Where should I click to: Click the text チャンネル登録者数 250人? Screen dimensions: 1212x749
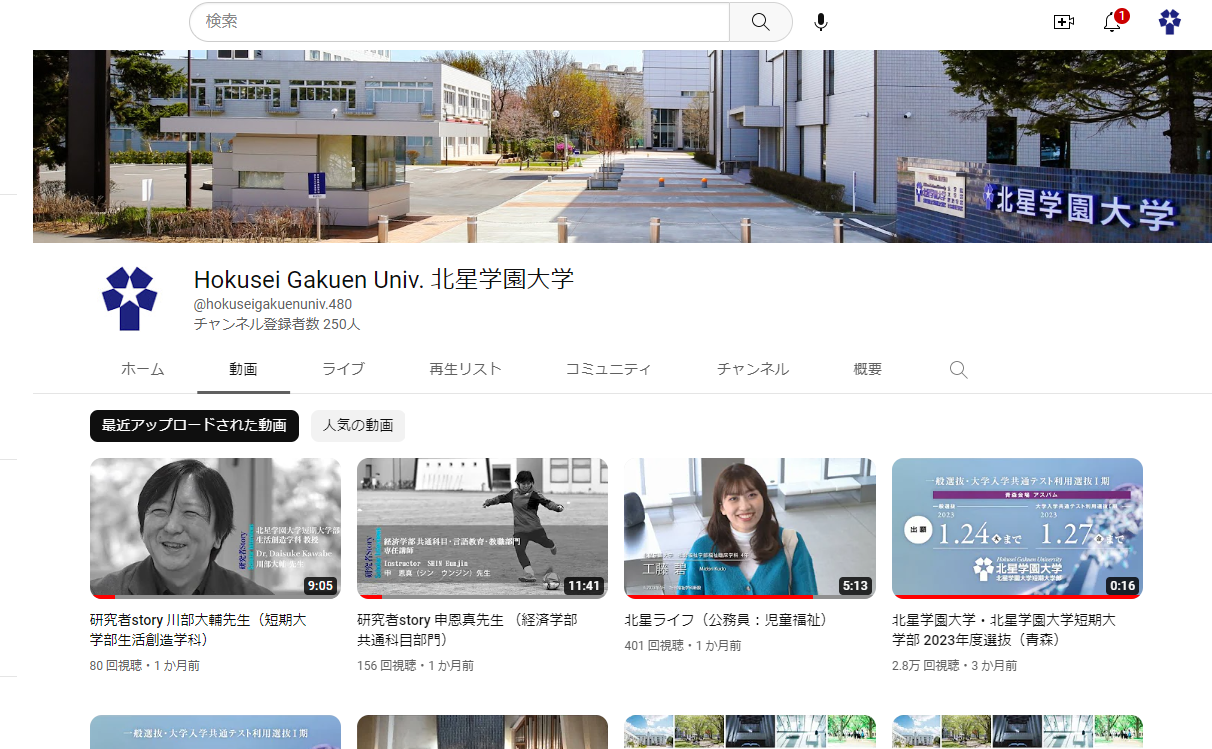pos(276,324)
